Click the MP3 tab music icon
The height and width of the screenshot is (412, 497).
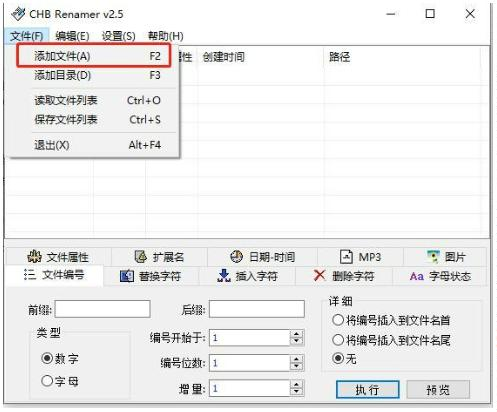346,256
